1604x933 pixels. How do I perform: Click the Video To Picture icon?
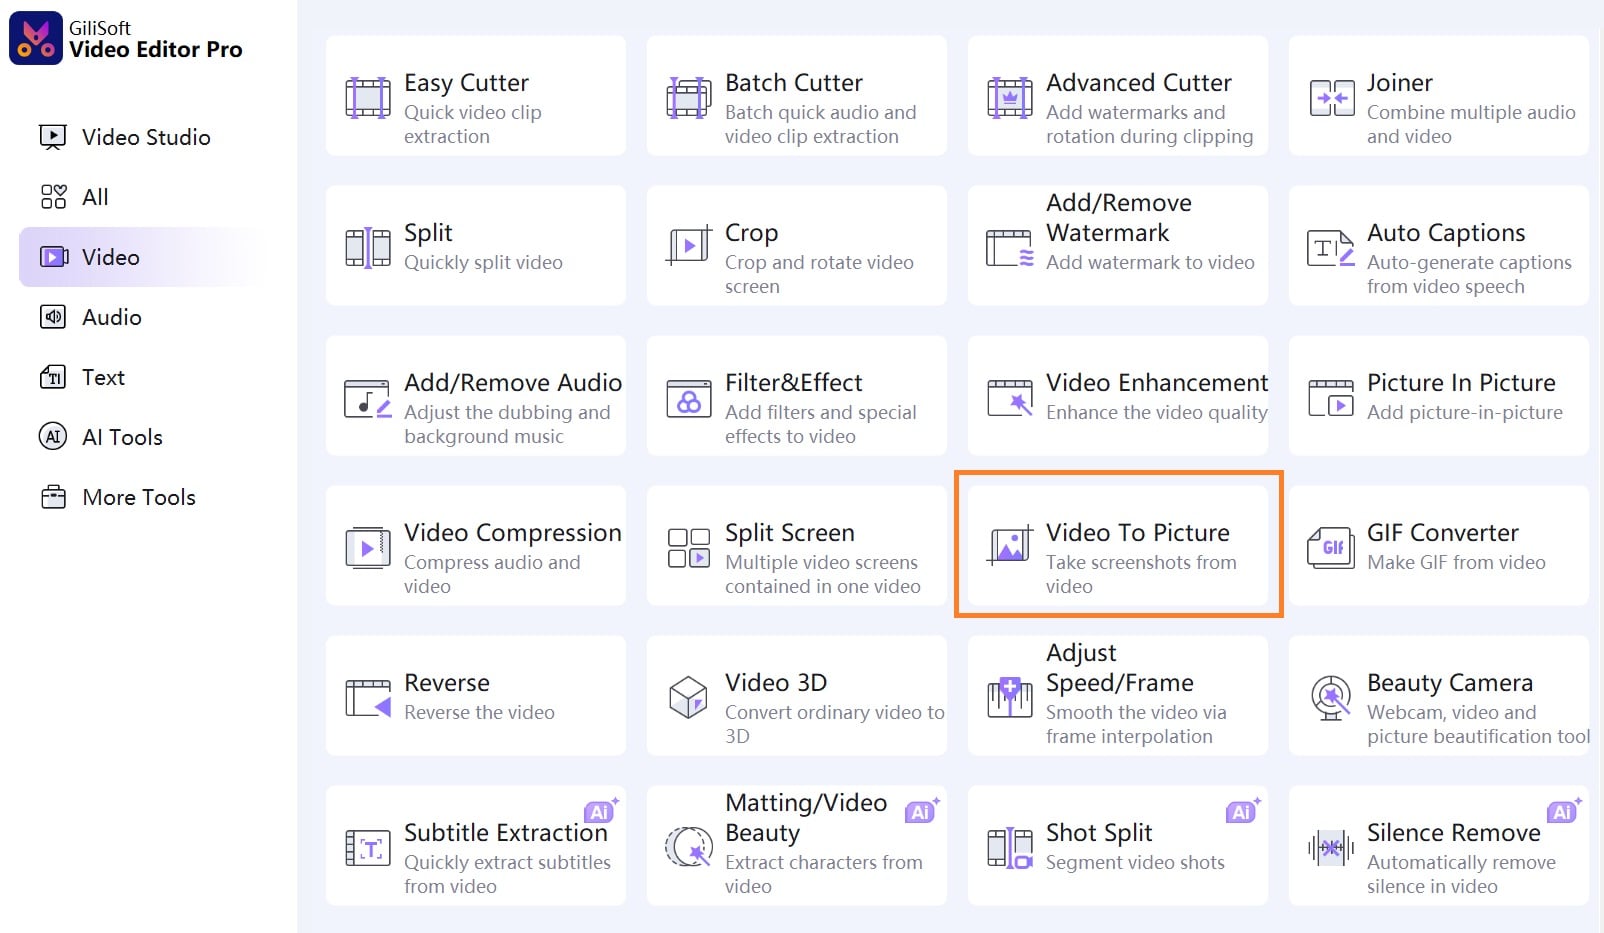[1010, 546]
